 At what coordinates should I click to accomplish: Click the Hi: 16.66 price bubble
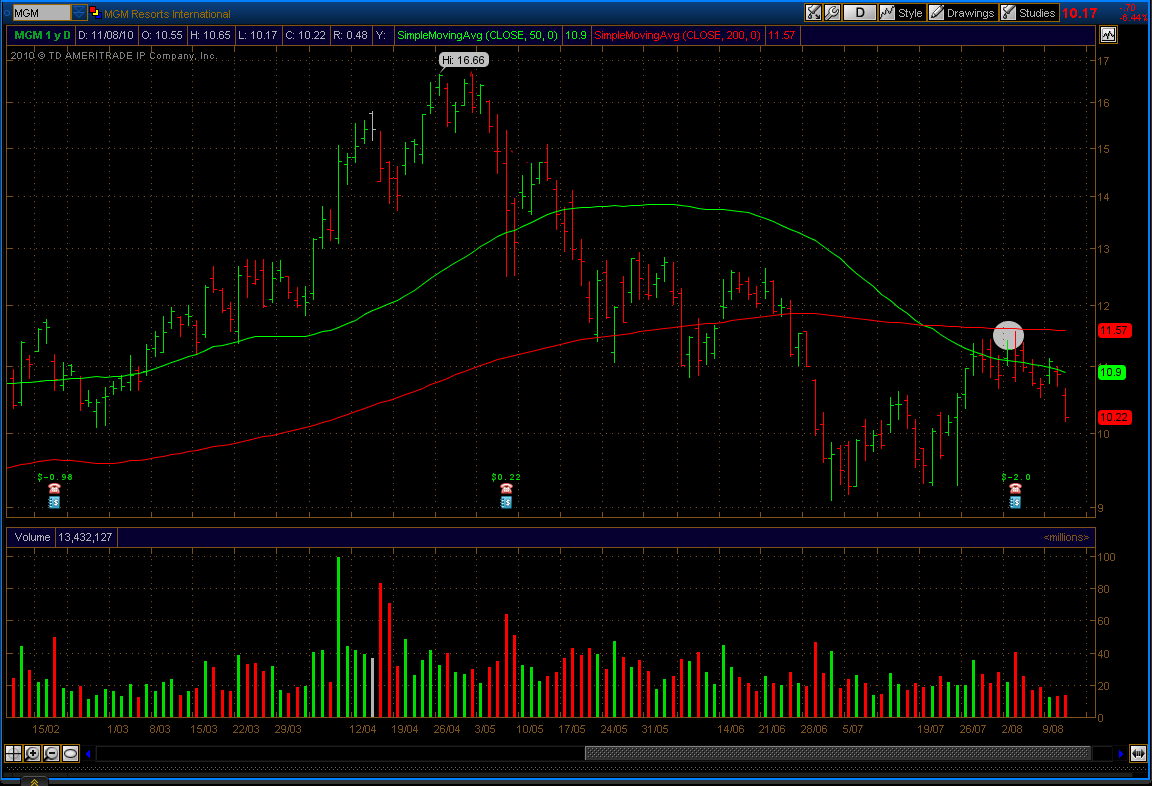click(464, 60)
